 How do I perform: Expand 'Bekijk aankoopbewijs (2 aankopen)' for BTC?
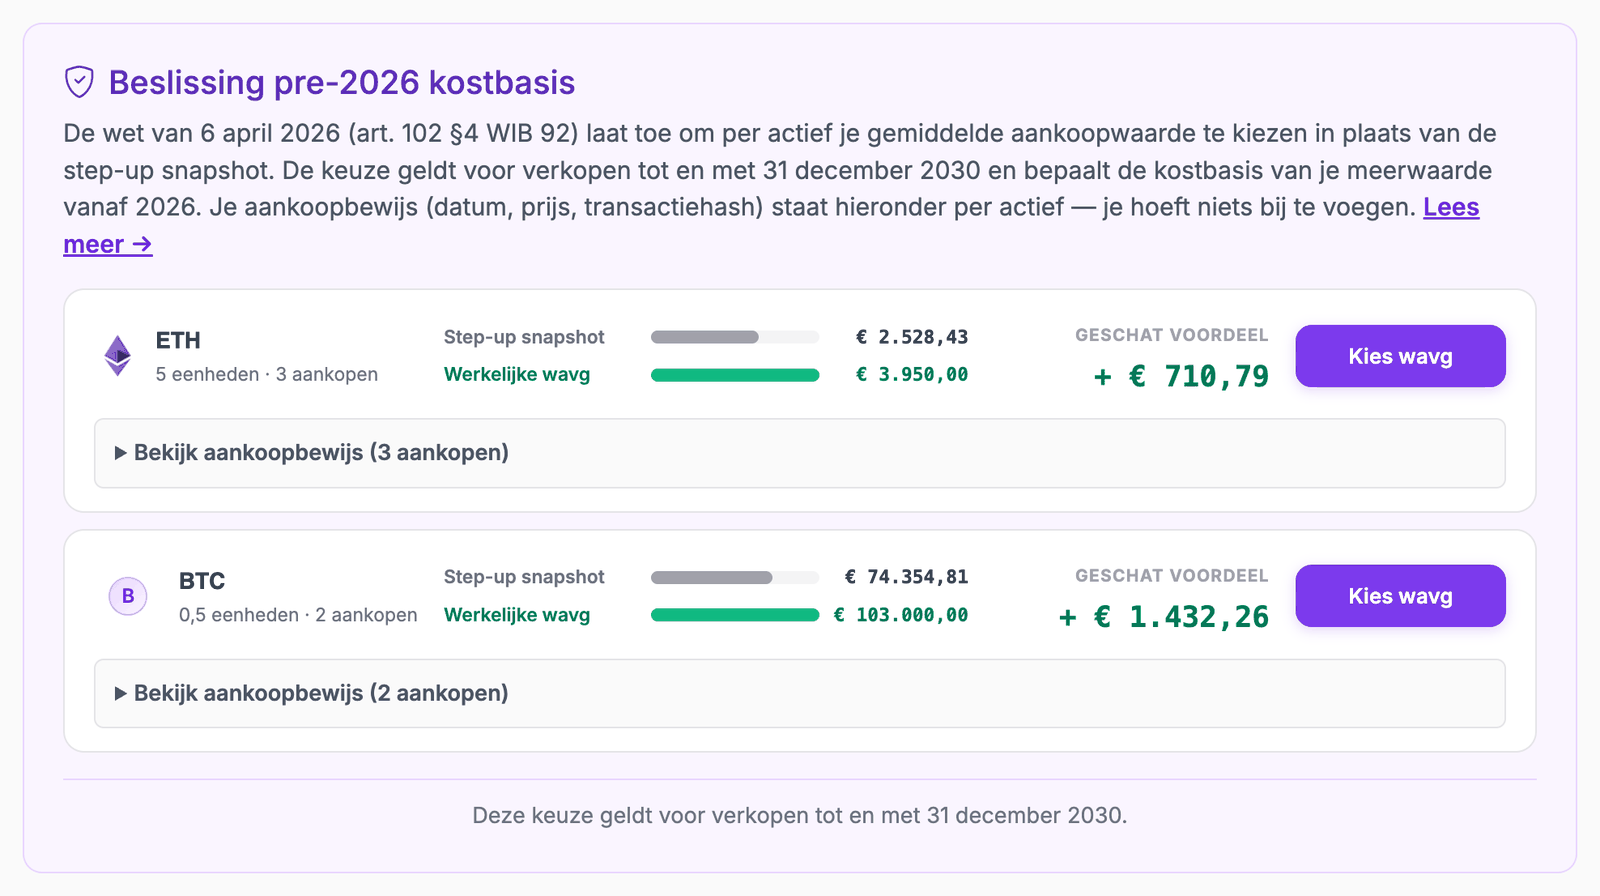[800, 693]
